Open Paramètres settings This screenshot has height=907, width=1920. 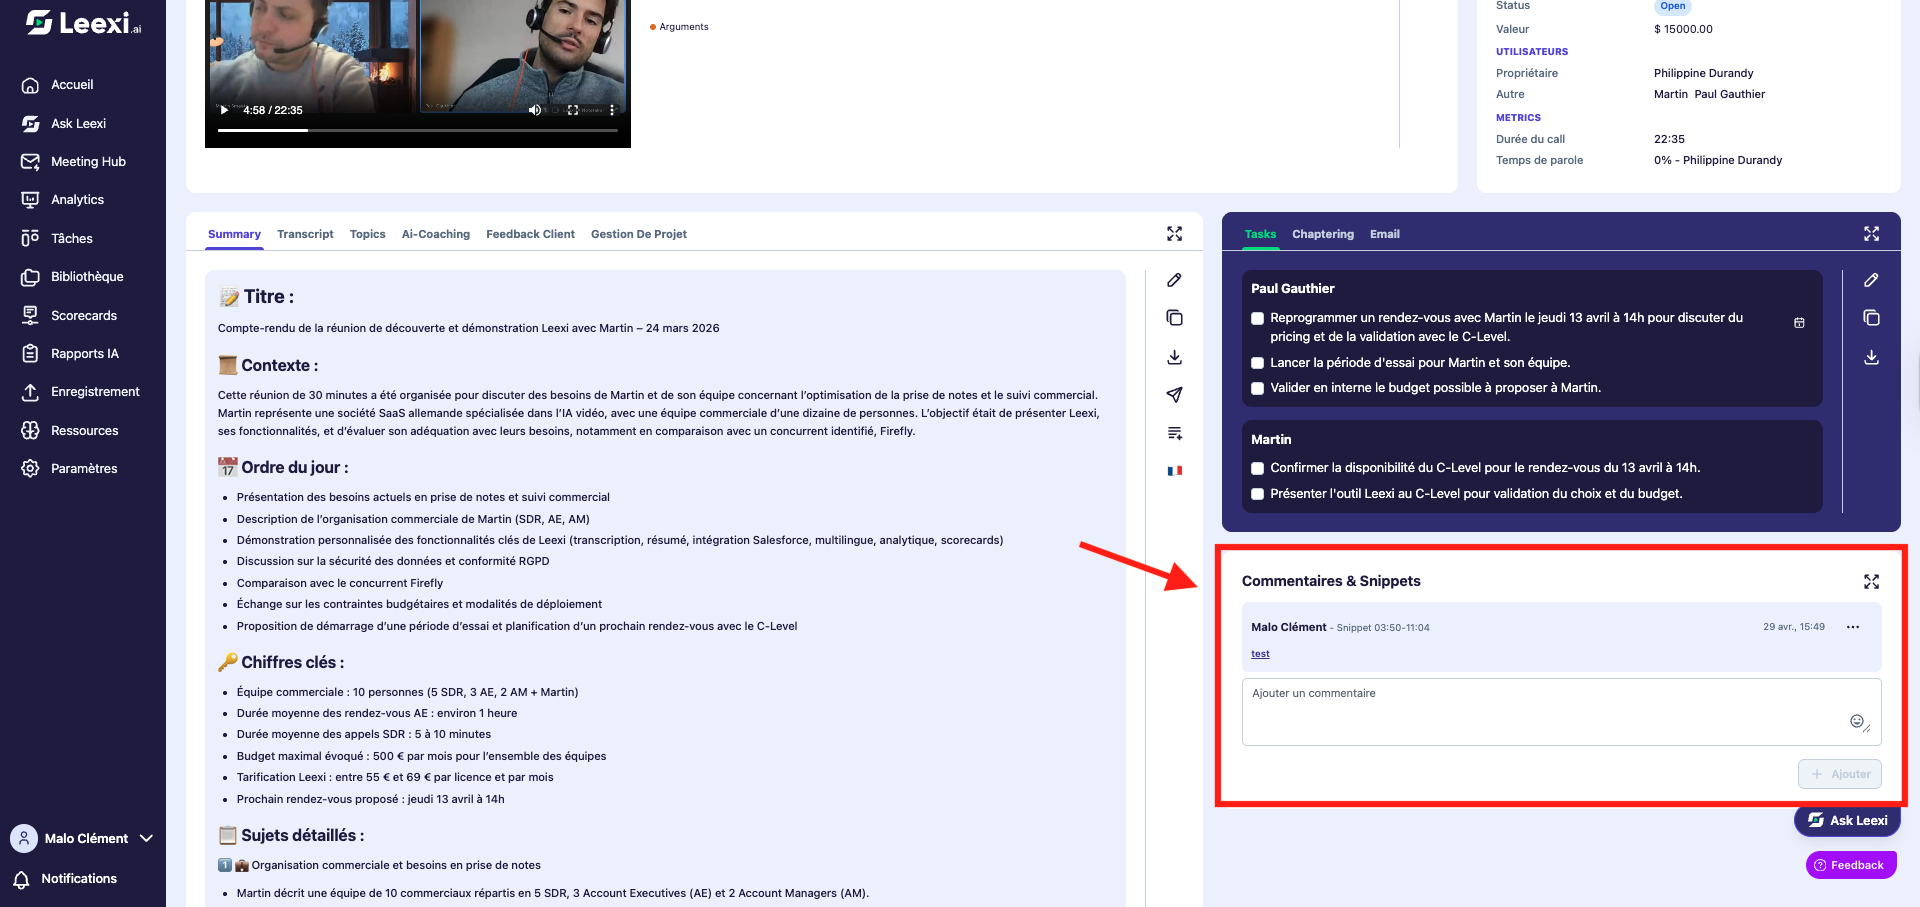[84, 468]
